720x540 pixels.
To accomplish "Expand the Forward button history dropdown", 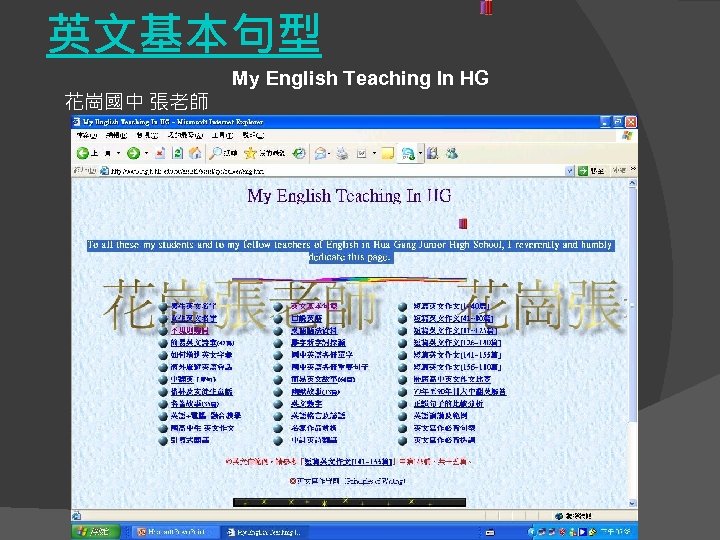I will pyautogui.click(x=146, y=153).
